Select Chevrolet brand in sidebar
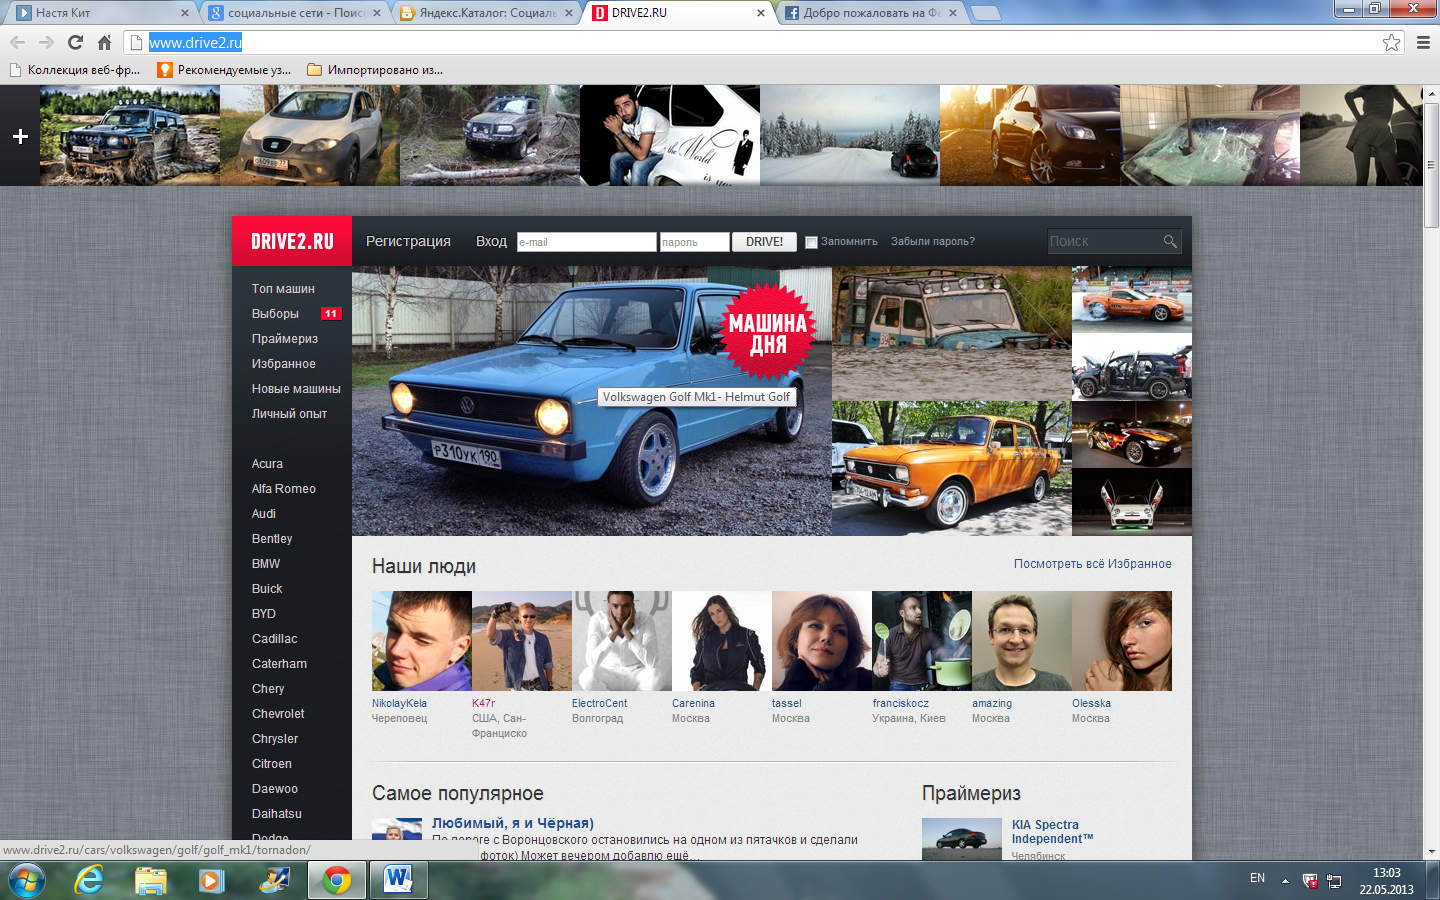This screenshot has width=1440, height=900. [278, 714]
